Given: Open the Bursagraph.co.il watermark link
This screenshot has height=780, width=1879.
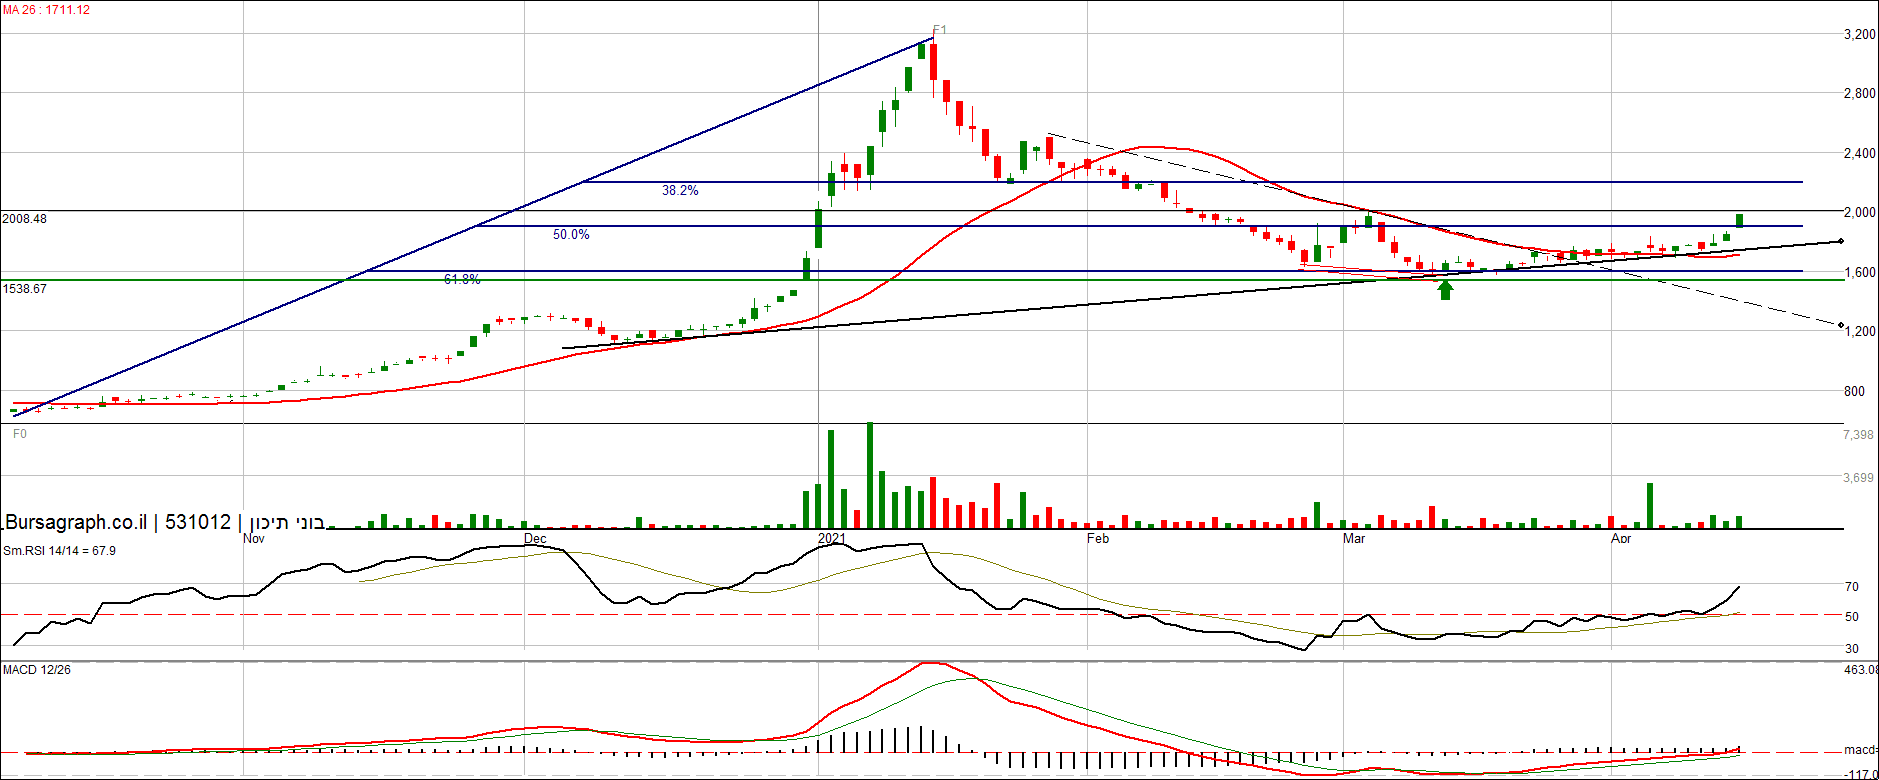Looking at the screenshot, I should tap(76, 522).
